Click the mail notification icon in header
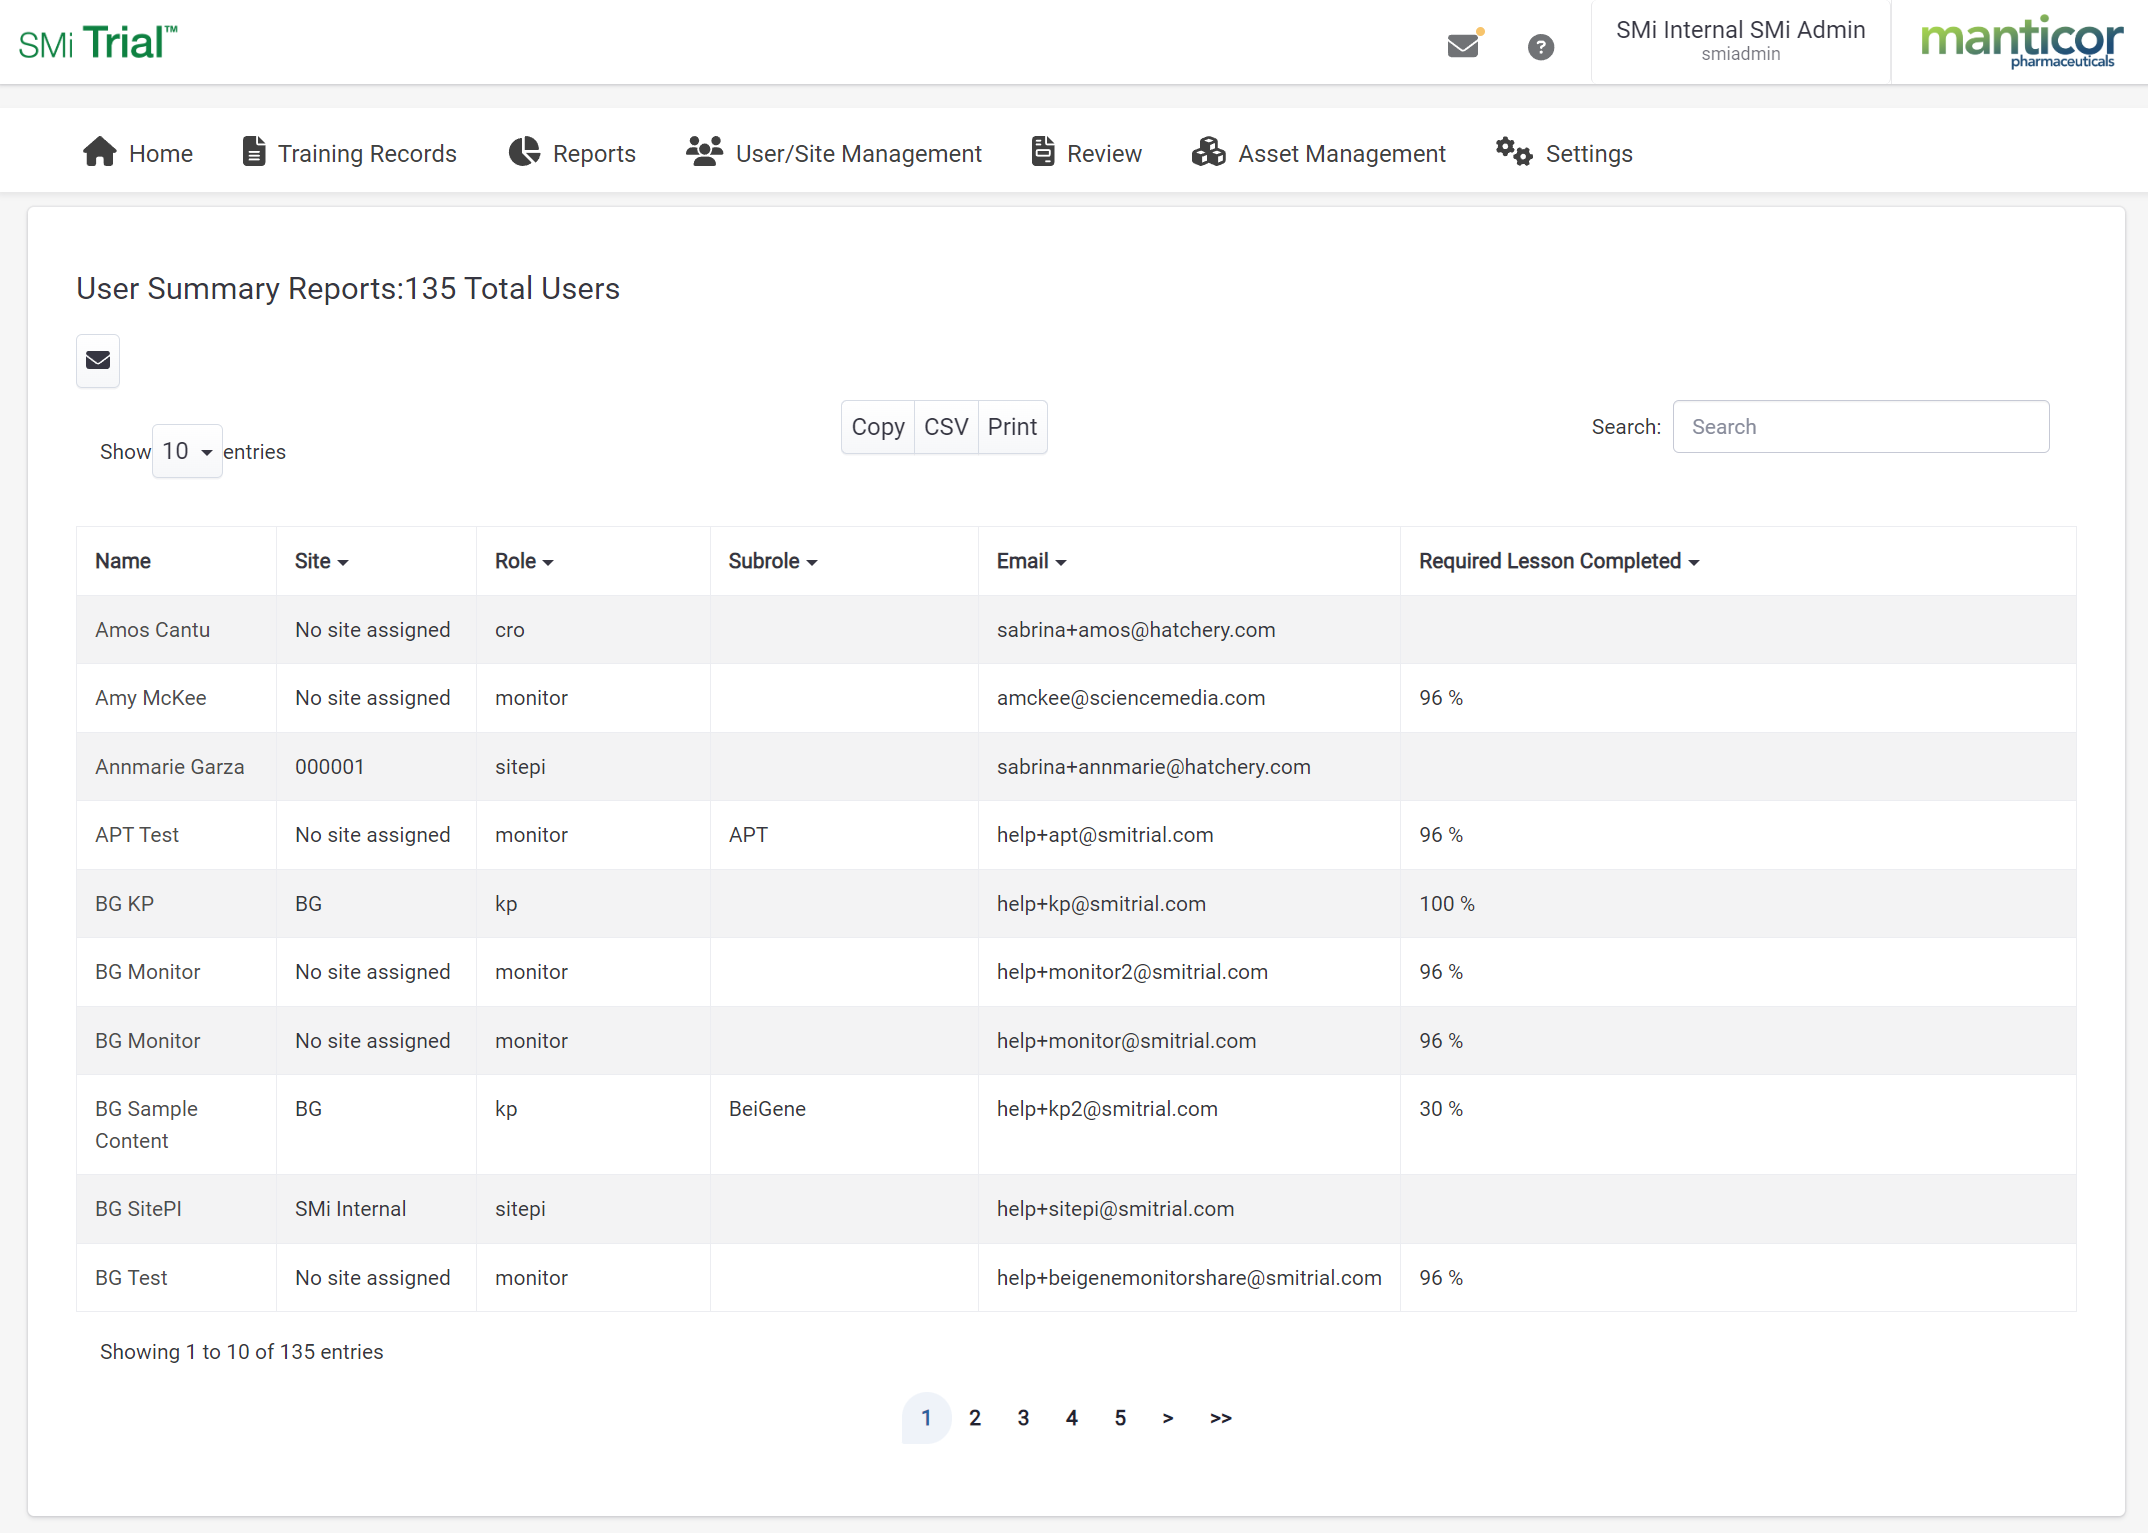Image resolution: width=2148 pixels, height=1533 pixels. pos(1463,46)
